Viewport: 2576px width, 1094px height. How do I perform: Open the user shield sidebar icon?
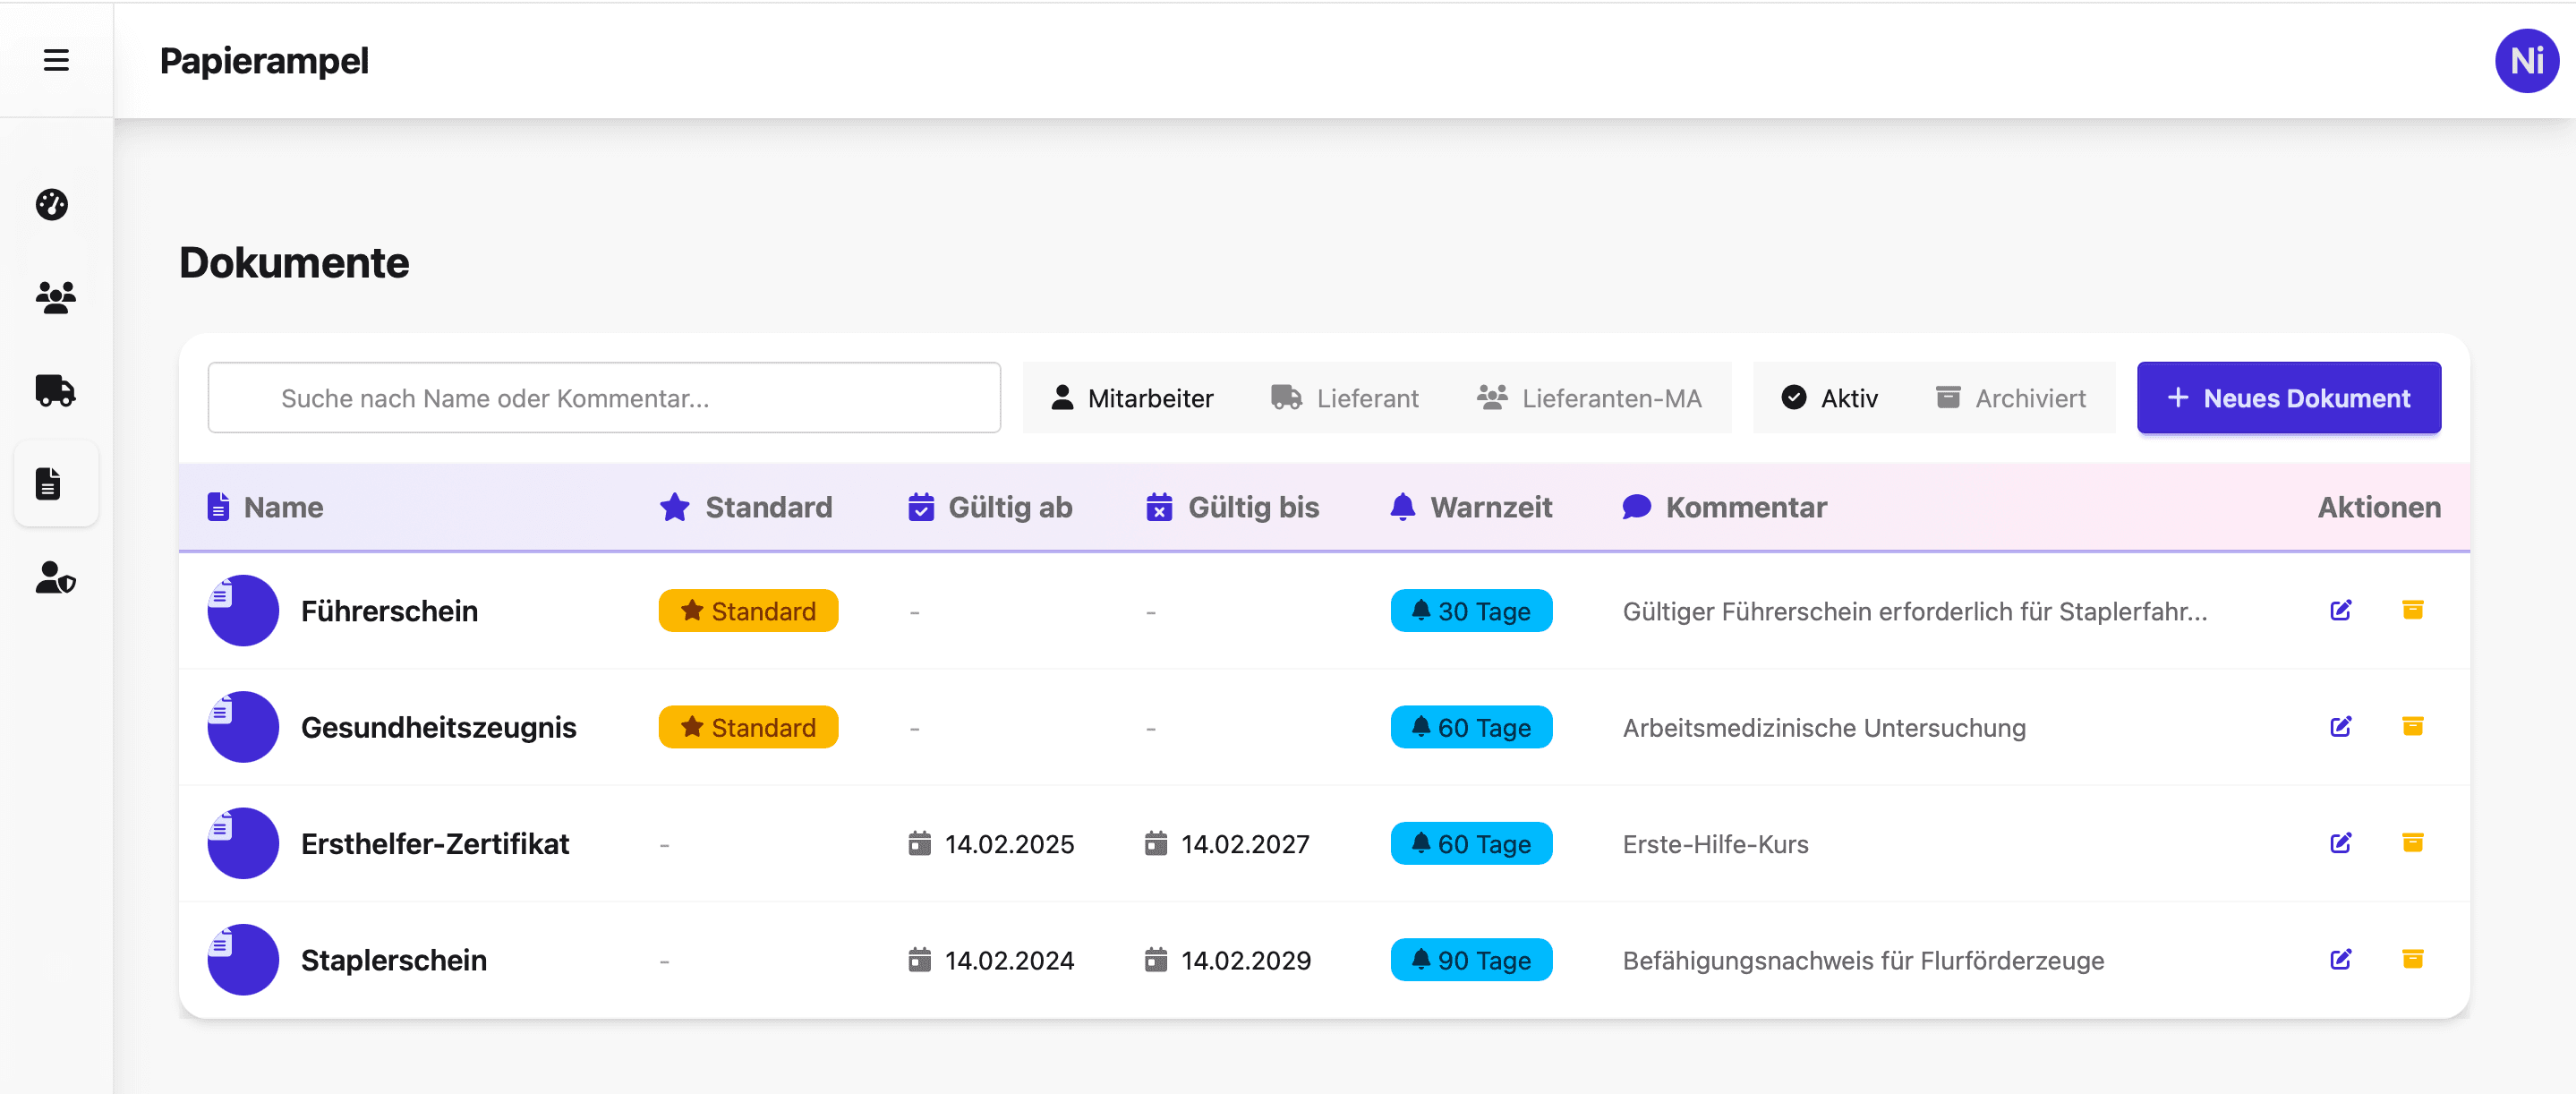[55, 577]
